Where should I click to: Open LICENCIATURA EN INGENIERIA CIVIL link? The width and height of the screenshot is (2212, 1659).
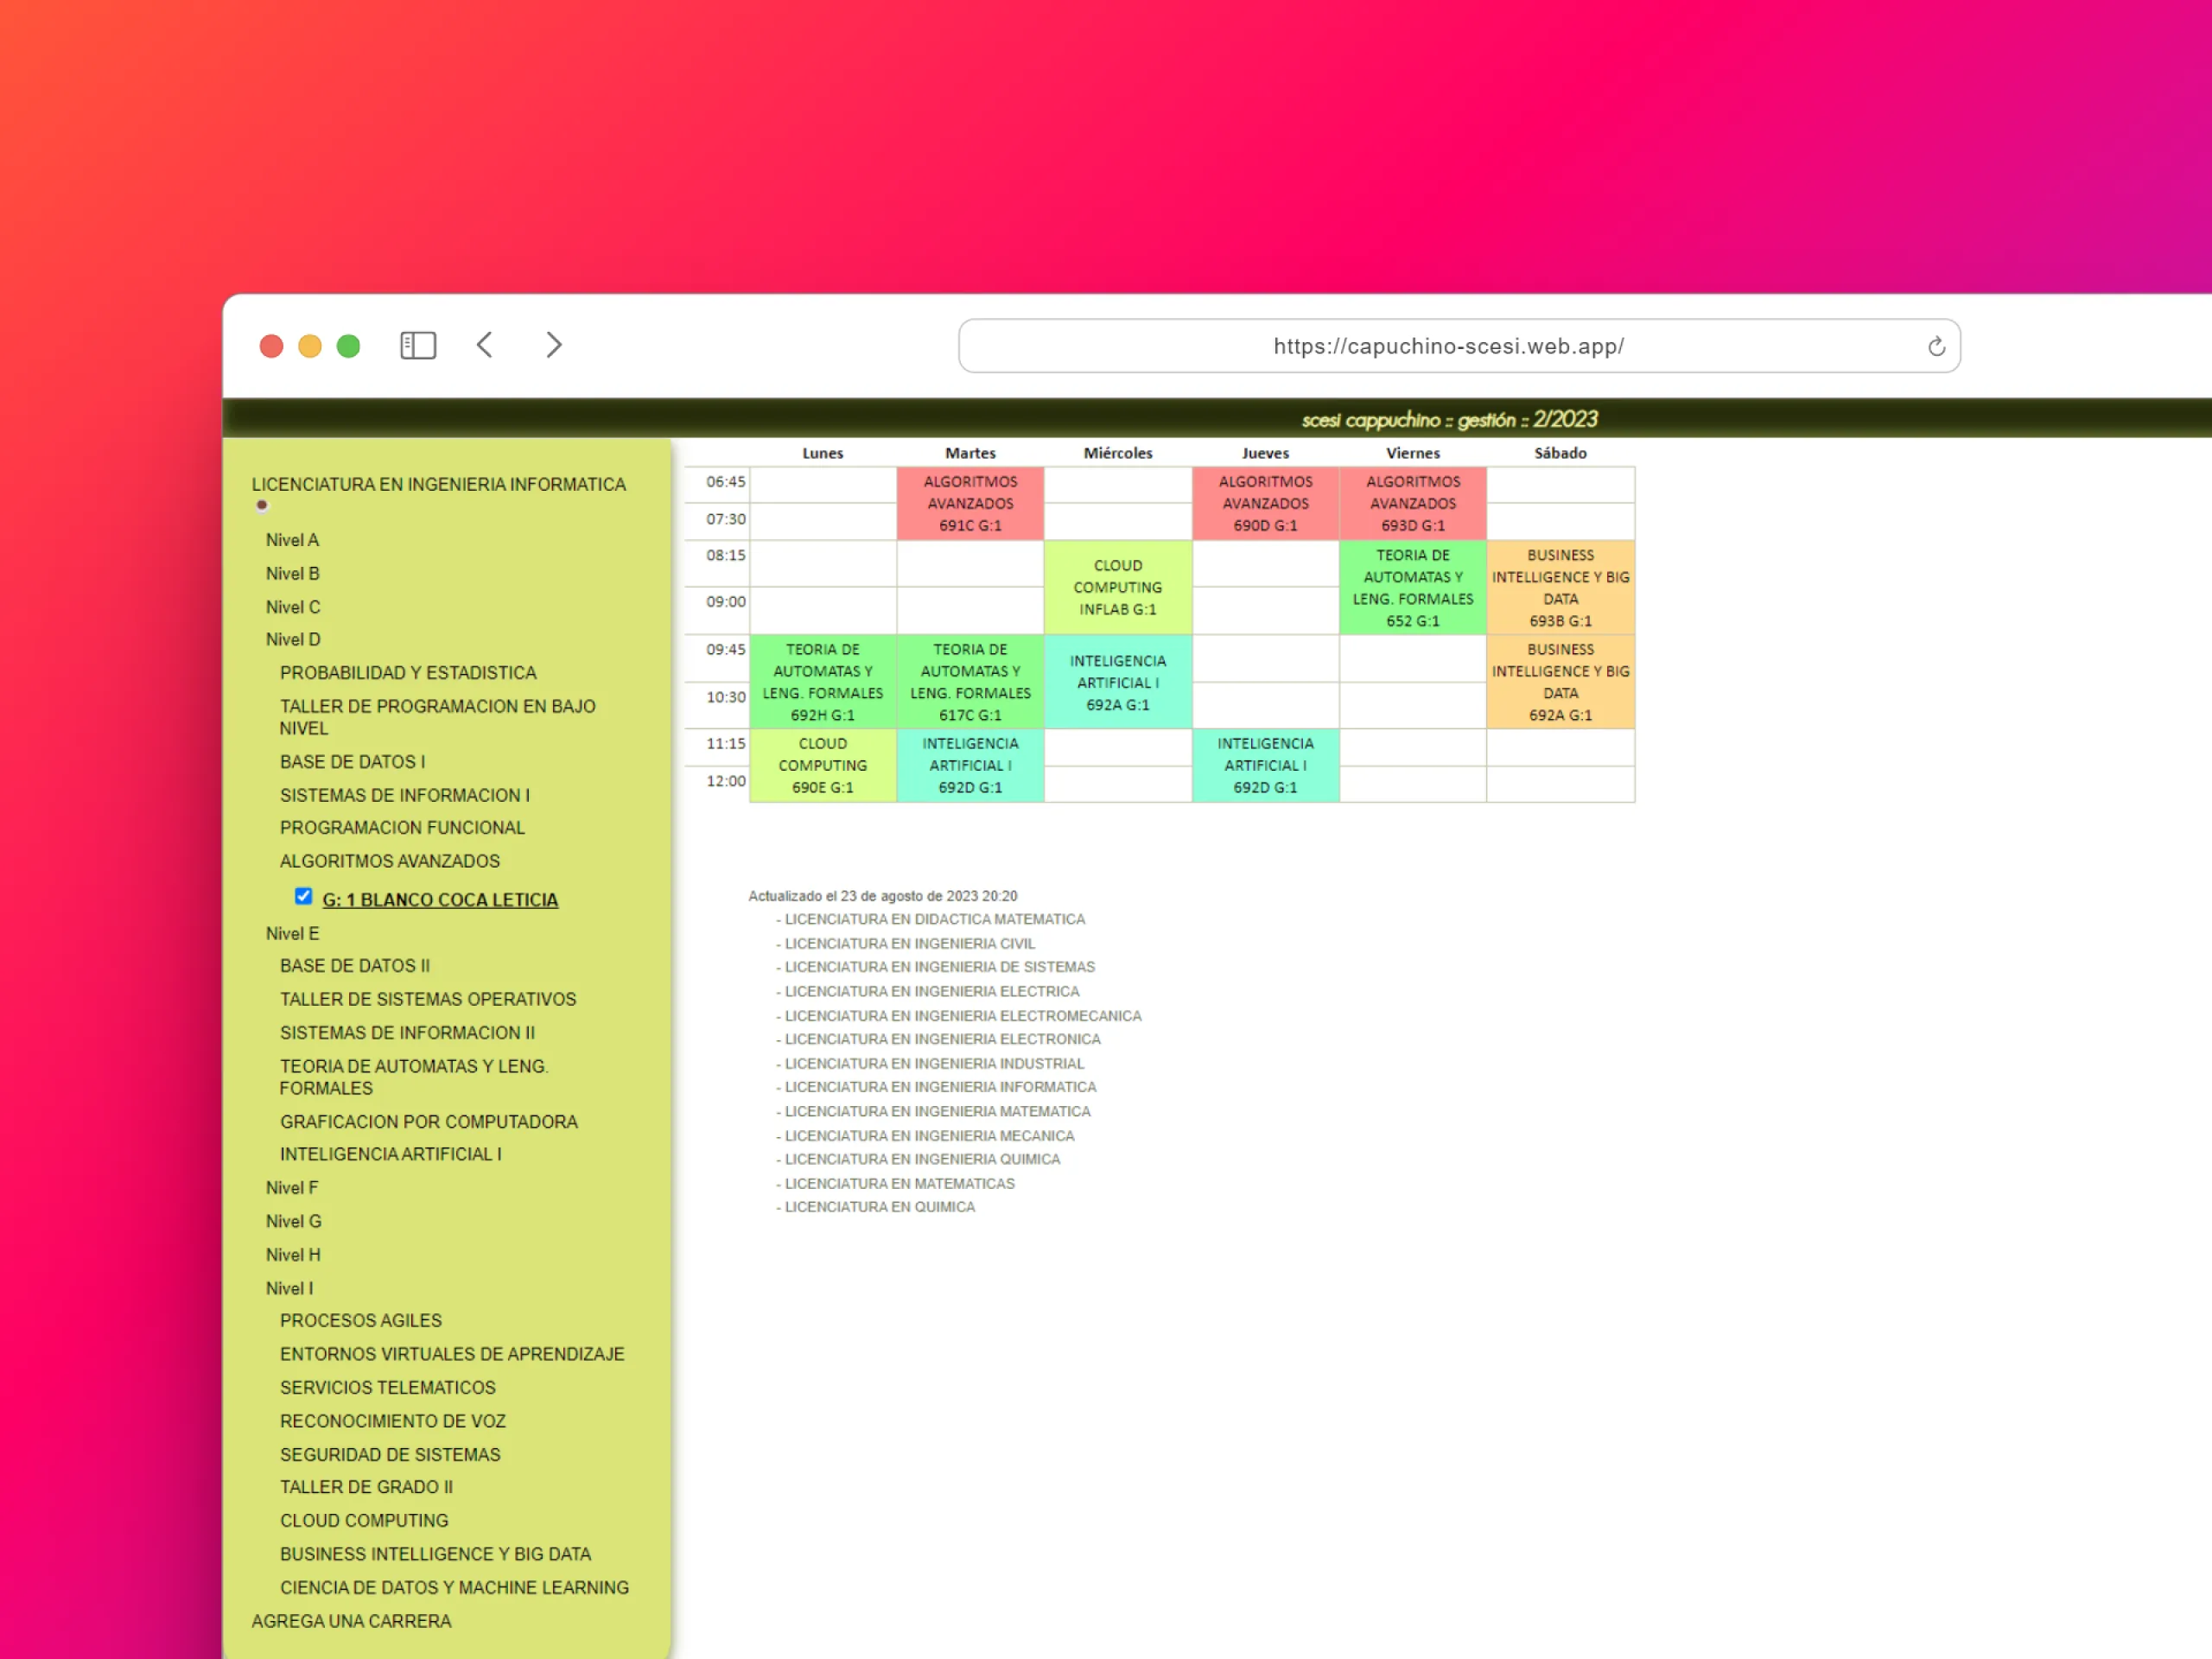click(x=909, y=943)
